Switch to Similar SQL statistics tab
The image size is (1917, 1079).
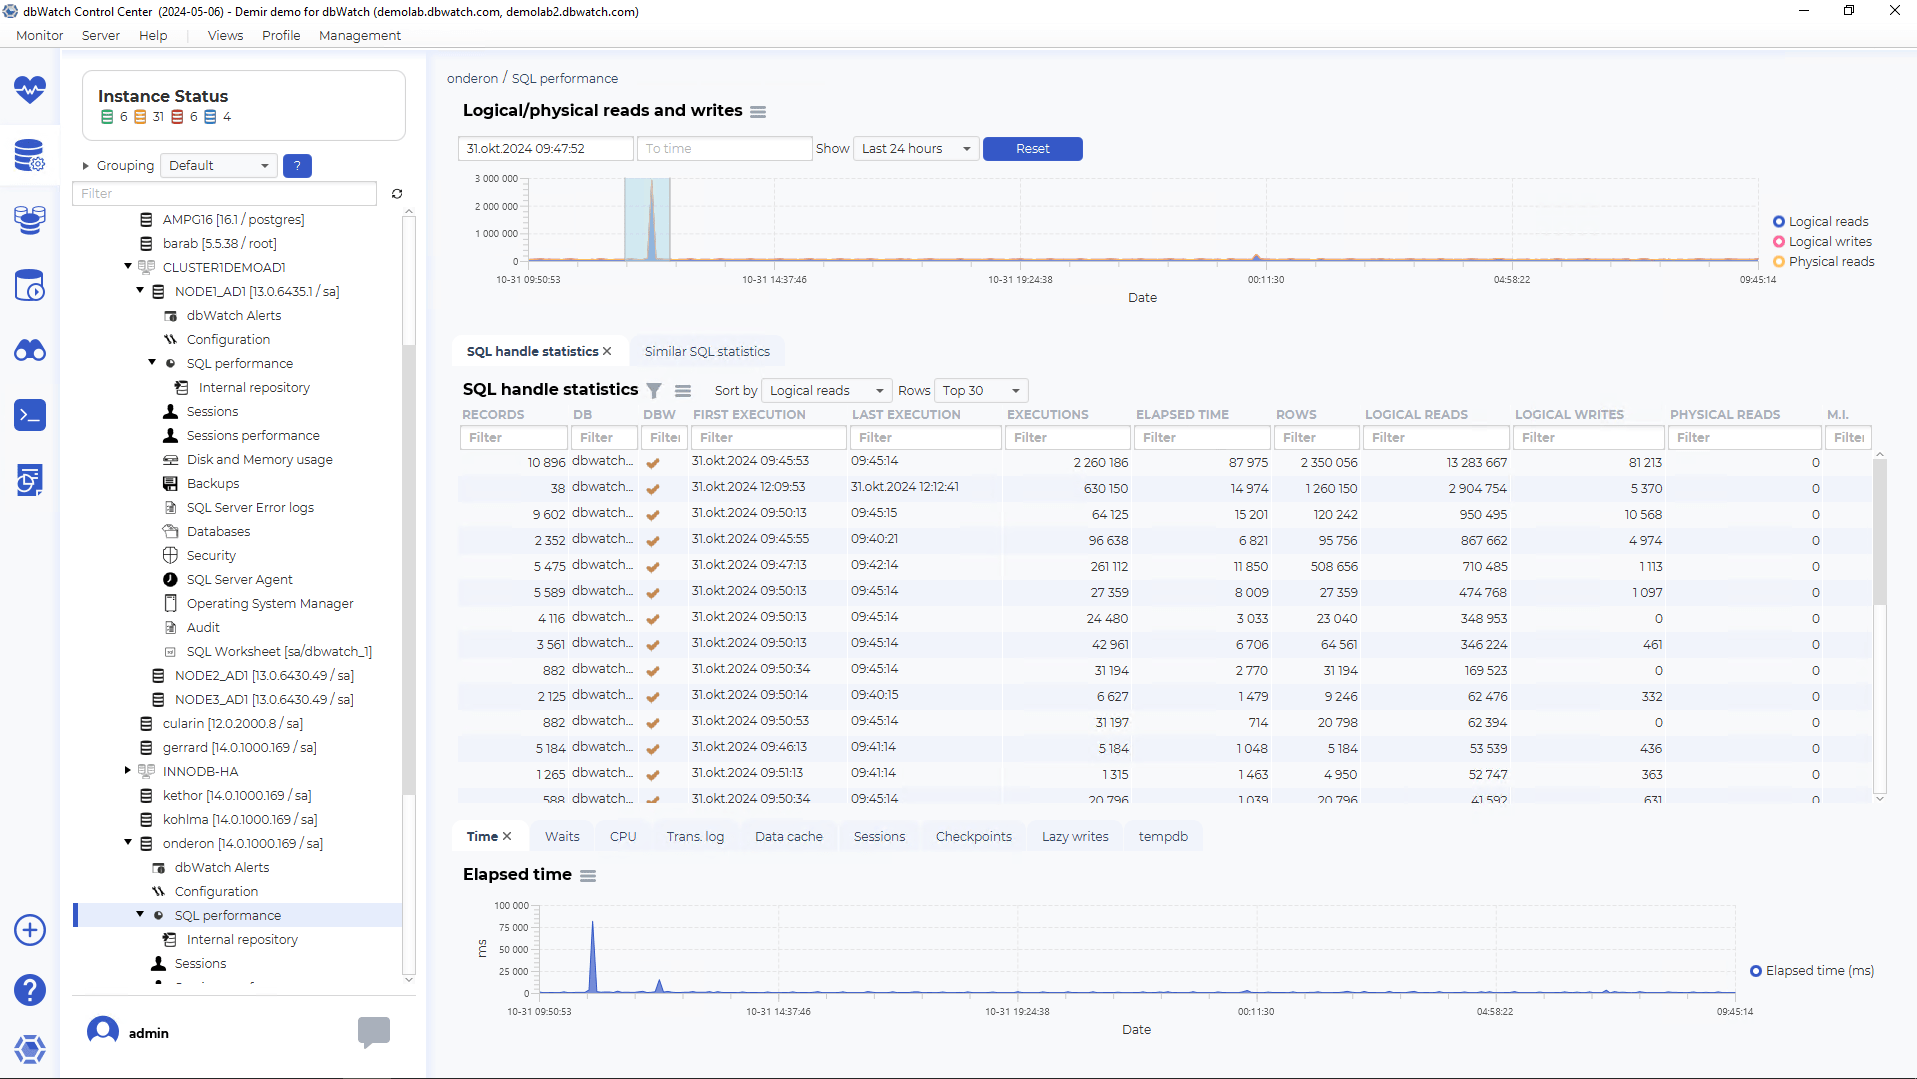pyautogui.click(x=707, y=351)
